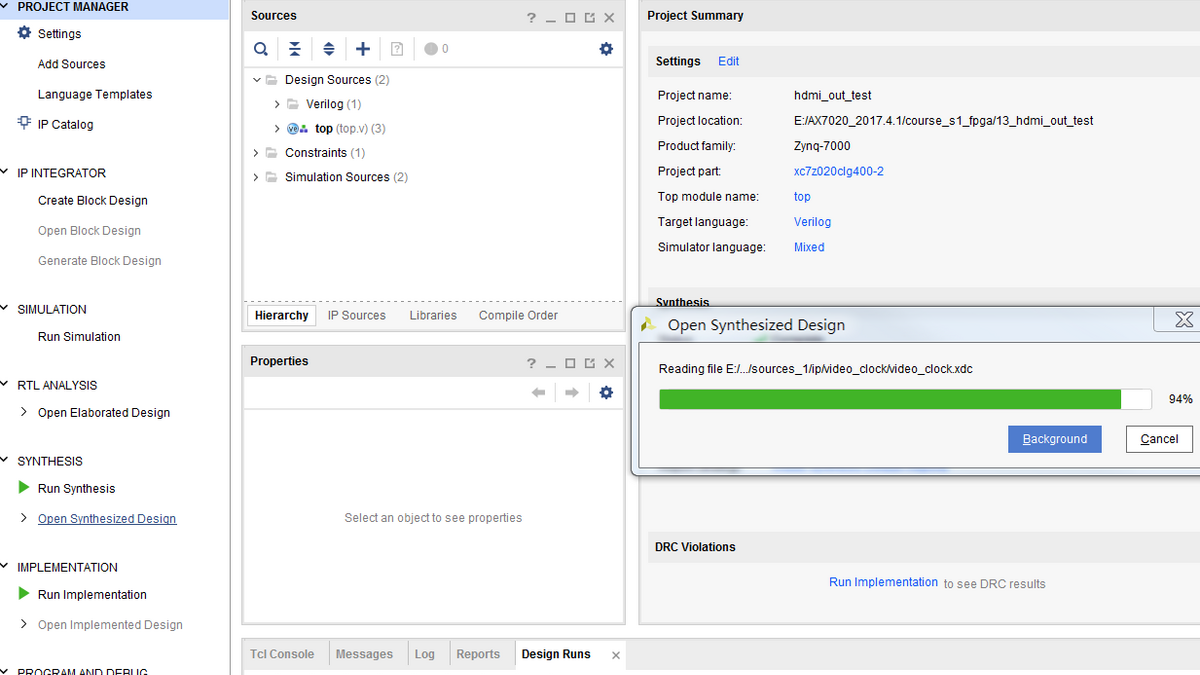Click the Expand All icon in Sources
Screen dimensions: 1200x675
tap(328, 49)
